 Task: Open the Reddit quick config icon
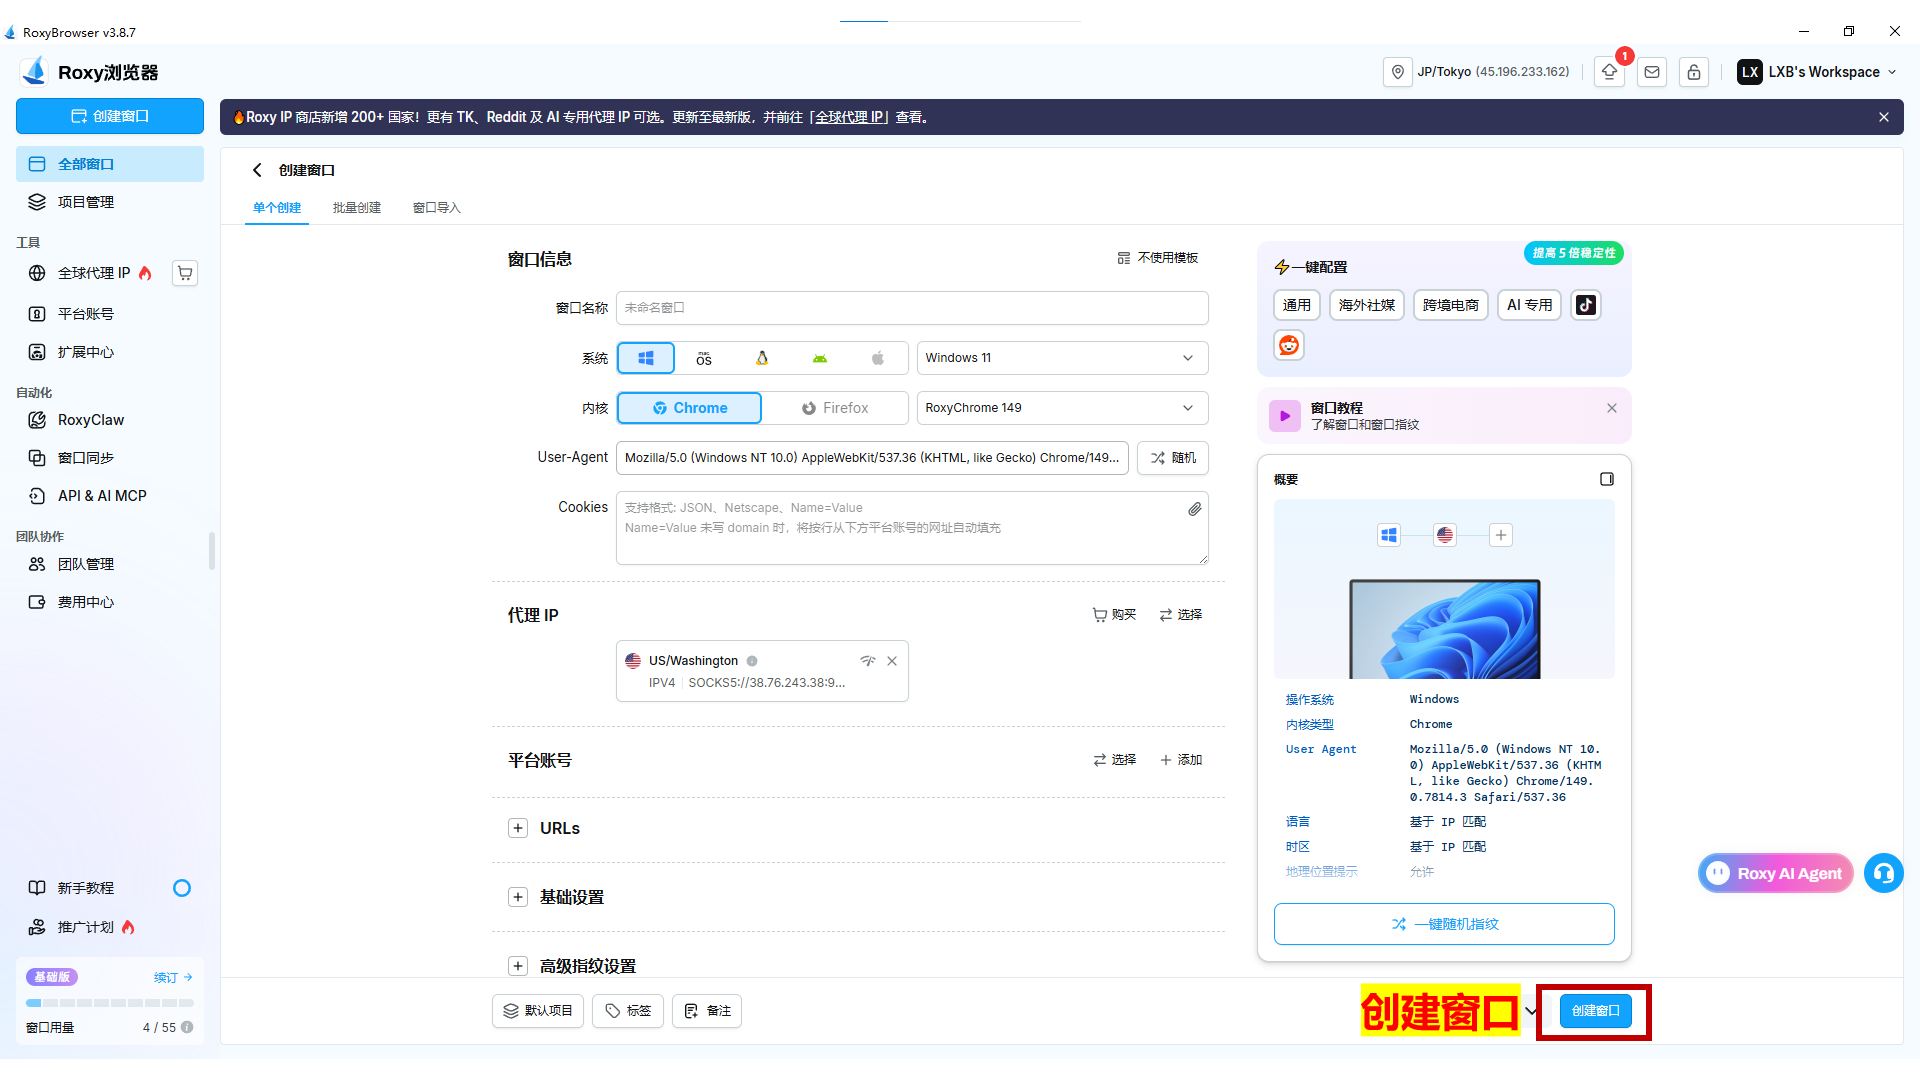tap(1289, 345)
